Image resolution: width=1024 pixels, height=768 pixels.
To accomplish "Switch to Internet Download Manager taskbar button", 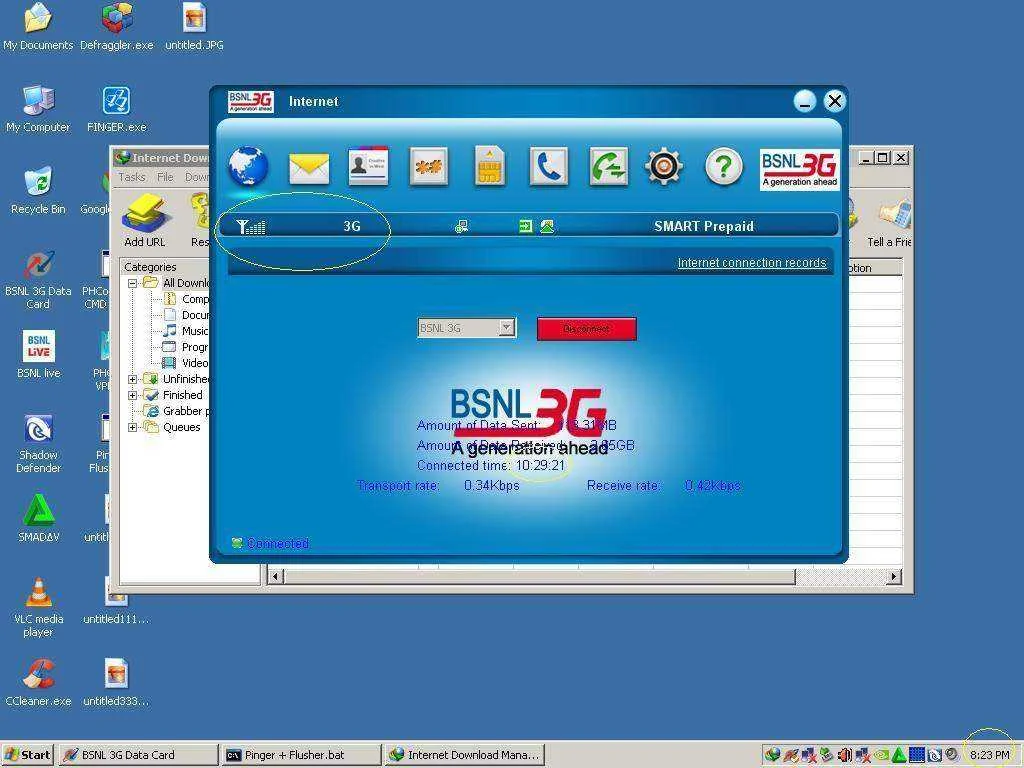I will (464, 755).
